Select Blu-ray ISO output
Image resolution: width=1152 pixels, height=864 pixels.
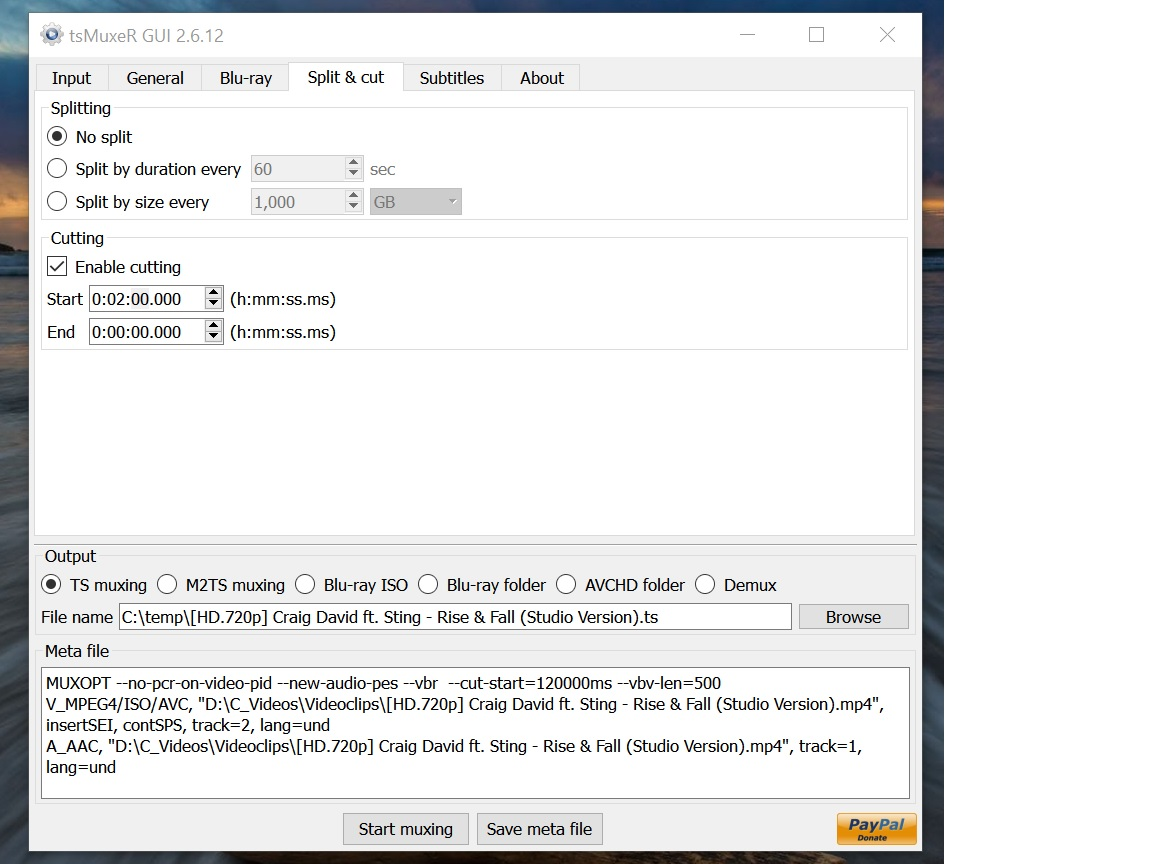coord(305,585)
